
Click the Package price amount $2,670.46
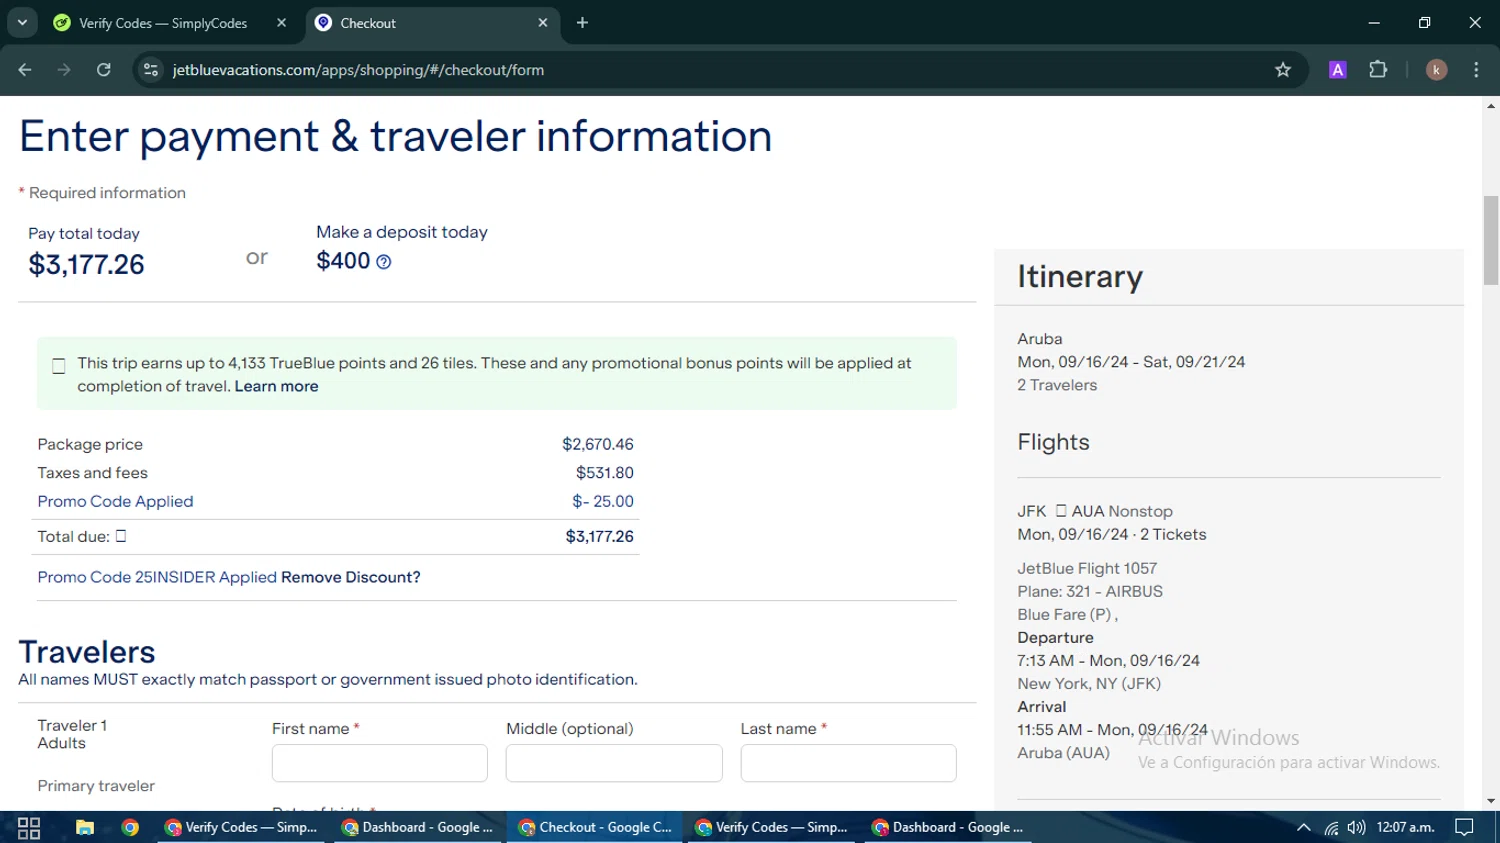click(598, 445)
